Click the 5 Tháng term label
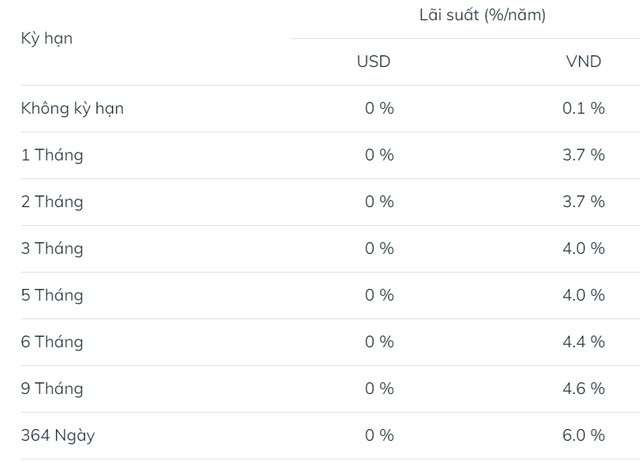Viewport: 640px width, 461px height. pyautogui.click(x=52, y=295)
